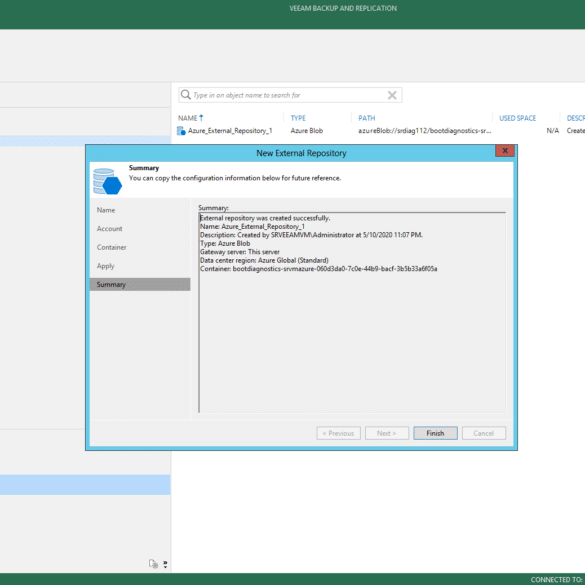Click the disabled Next button
Viewport: 585px width, 585px height.
coord(387,433)
